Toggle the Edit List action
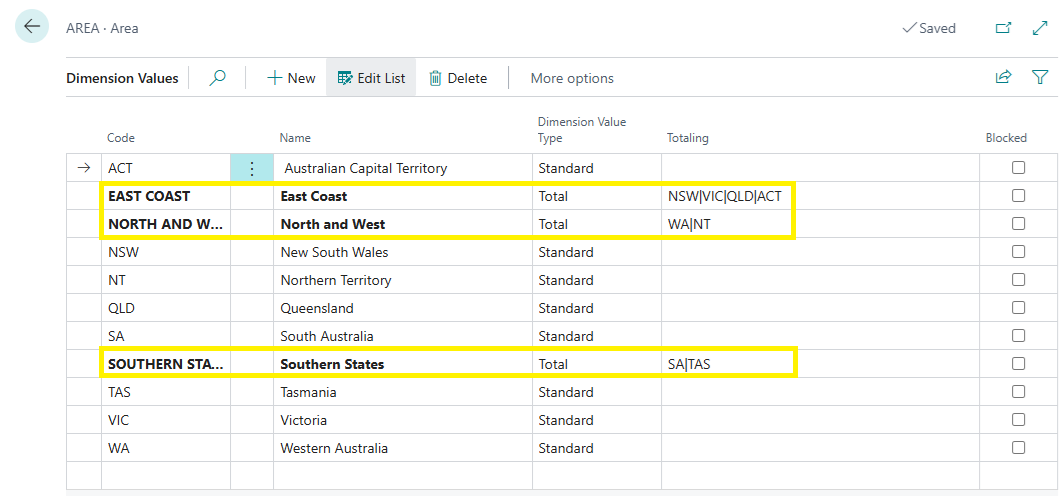1064x496 pixels. [x=371, y=78]
